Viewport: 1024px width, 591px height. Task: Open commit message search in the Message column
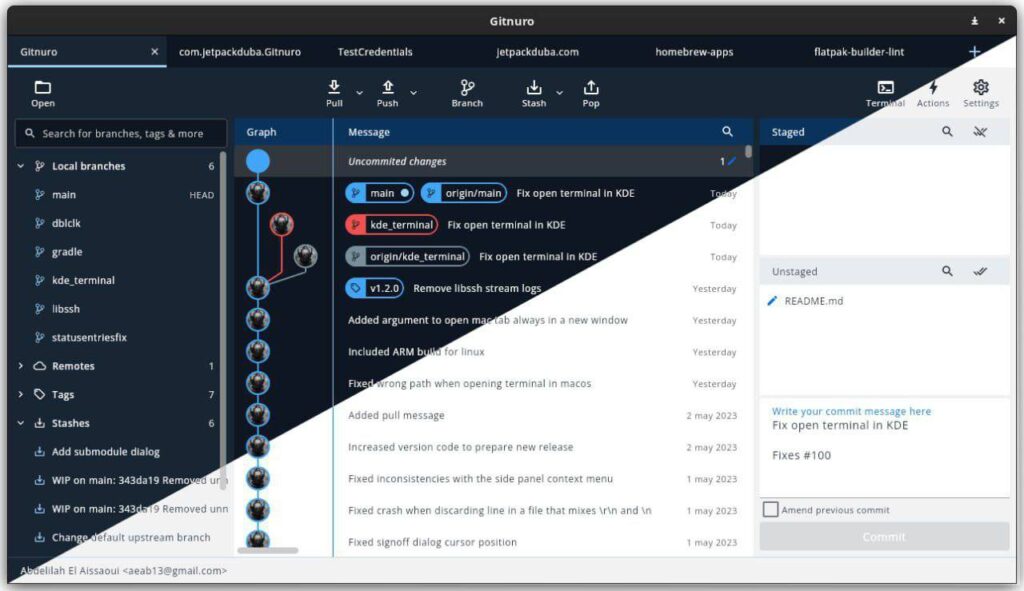[727, 131]
